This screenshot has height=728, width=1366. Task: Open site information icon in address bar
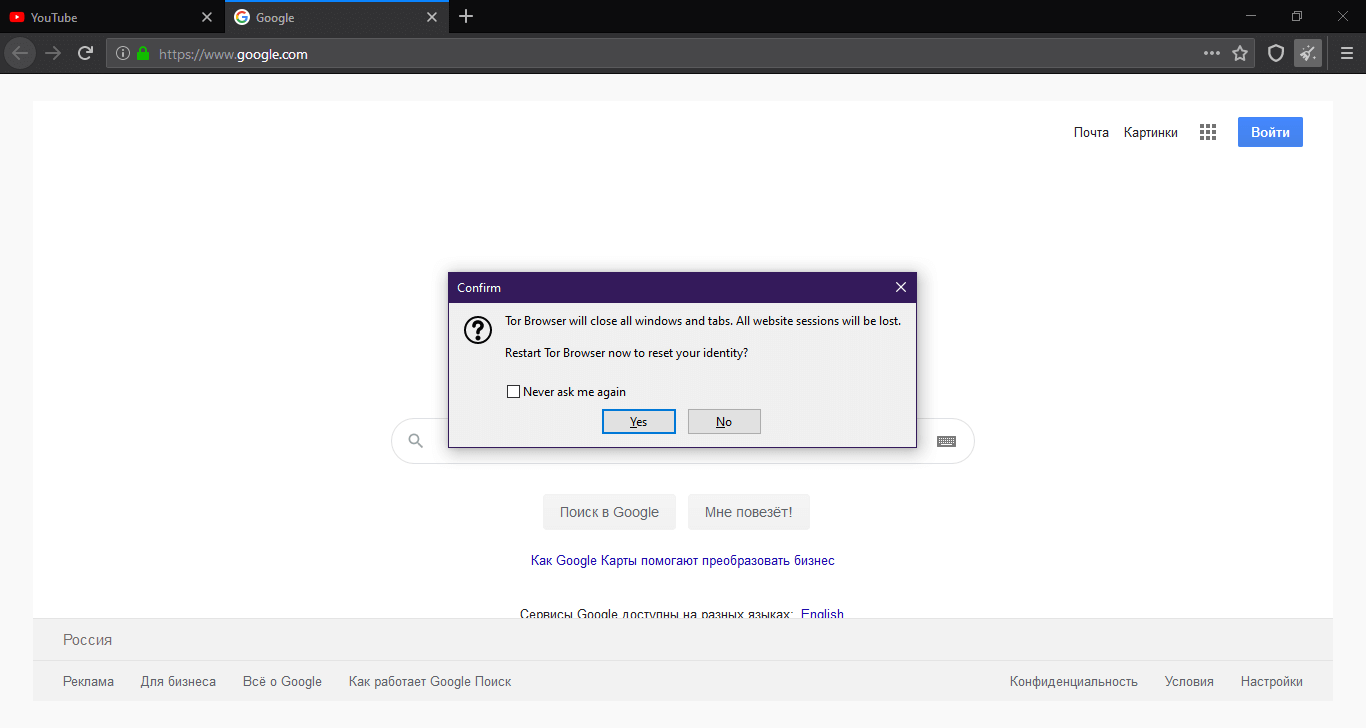click(123, 54)
